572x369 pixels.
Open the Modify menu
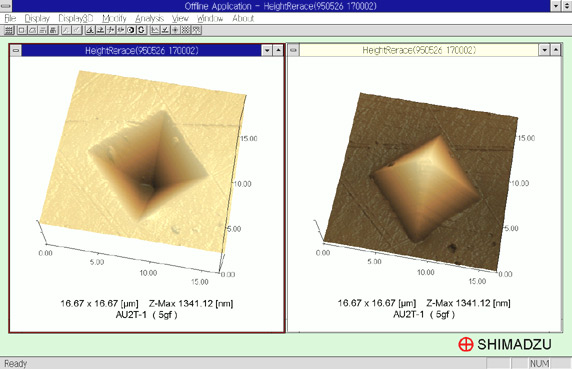coord(114,18)
